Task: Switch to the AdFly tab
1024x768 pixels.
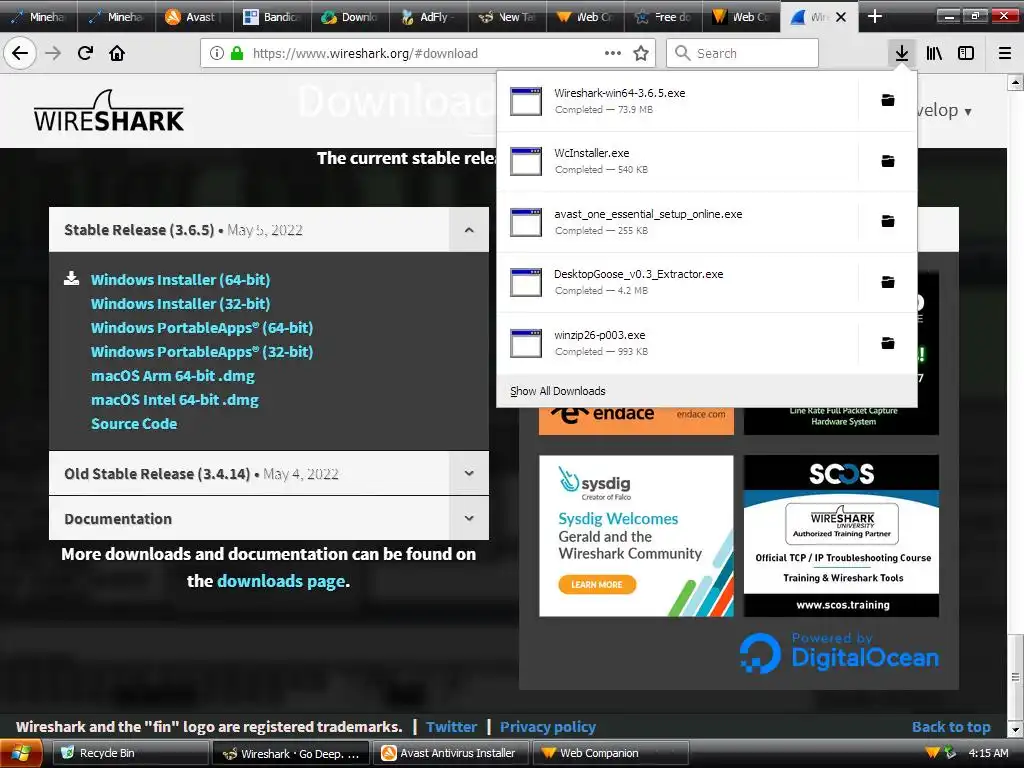Action: point(428,17)
